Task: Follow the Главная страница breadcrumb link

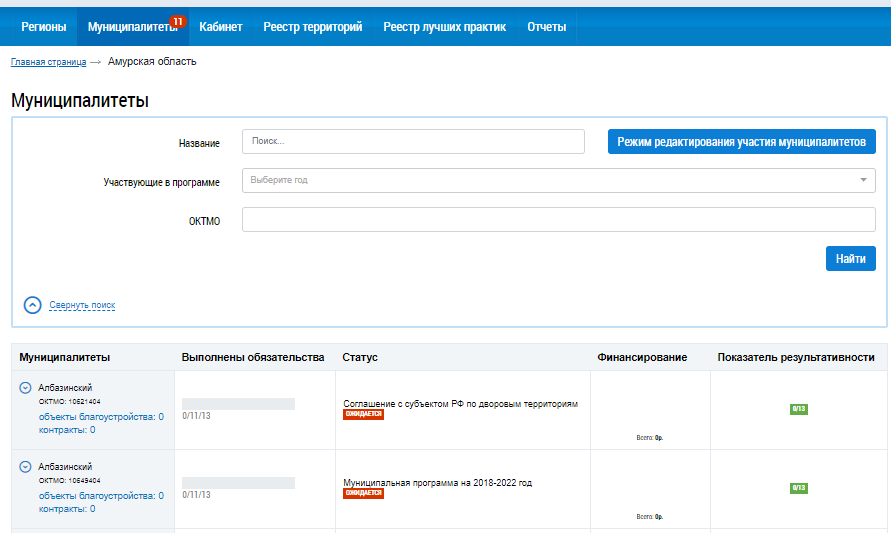Action: pos(48,62)
